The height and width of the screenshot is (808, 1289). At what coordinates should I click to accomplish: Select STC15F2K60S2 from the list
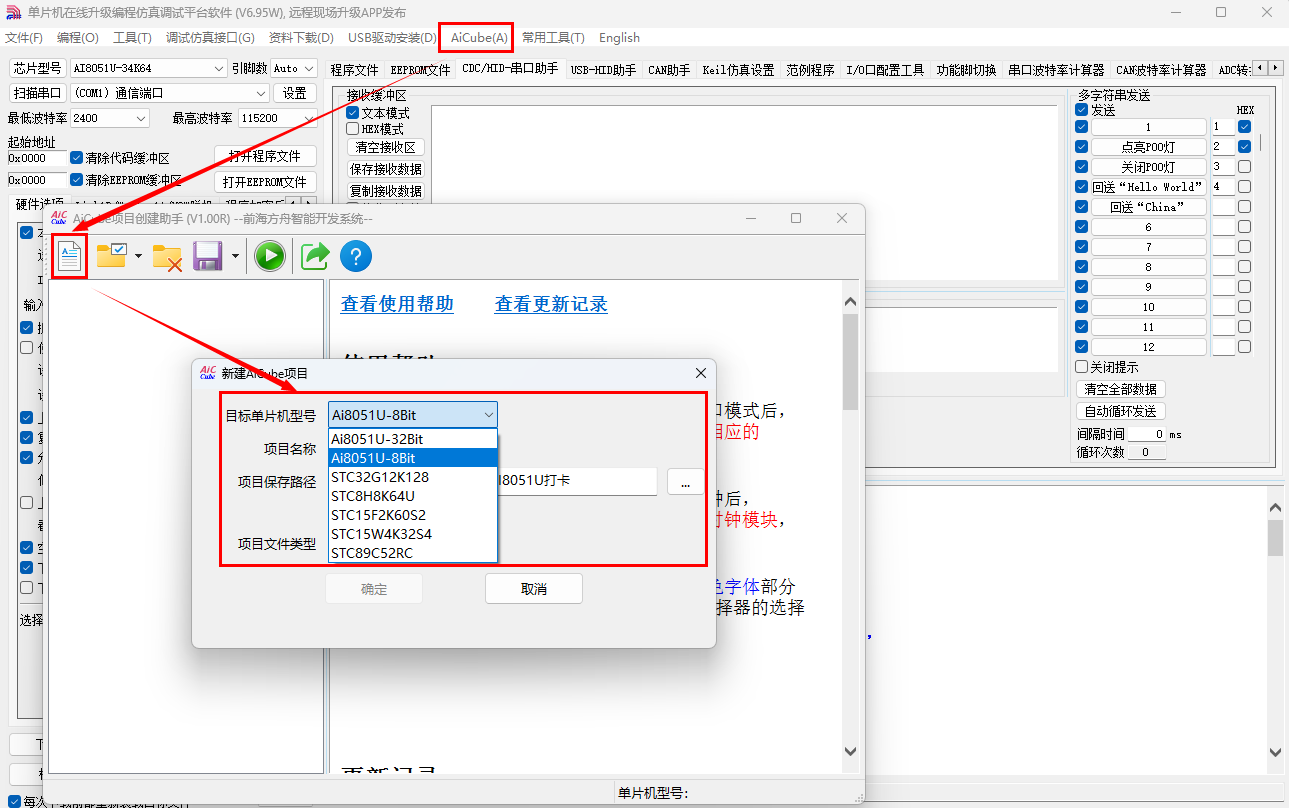click(412, 515)
